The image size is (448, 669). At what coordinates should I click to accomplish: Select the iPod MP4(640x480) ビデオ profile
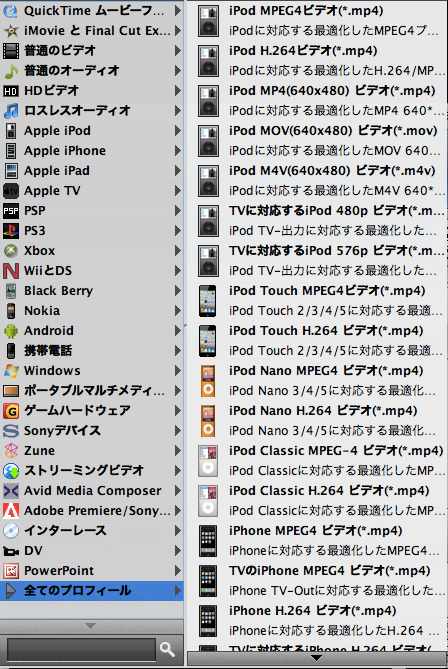[x=318, y=101]
